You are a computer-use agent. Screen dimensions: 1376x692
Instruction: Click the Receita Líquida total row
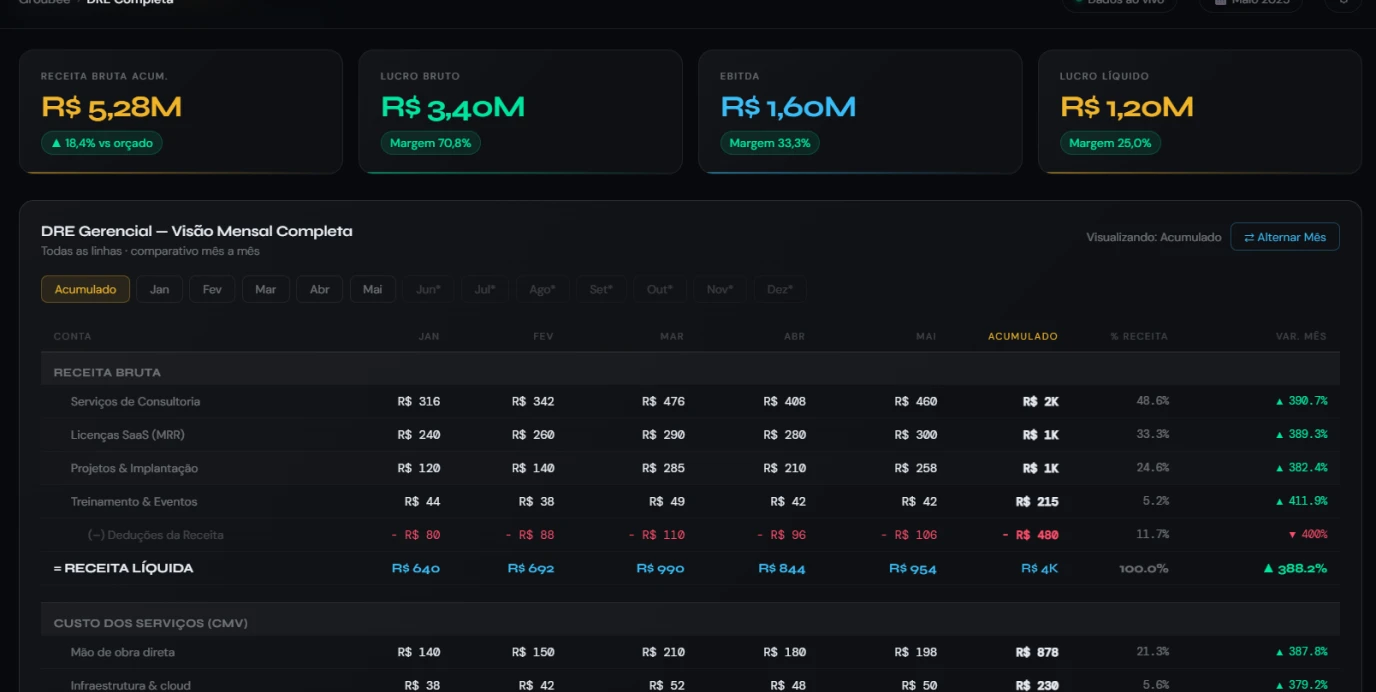click(x=690, y=568)
